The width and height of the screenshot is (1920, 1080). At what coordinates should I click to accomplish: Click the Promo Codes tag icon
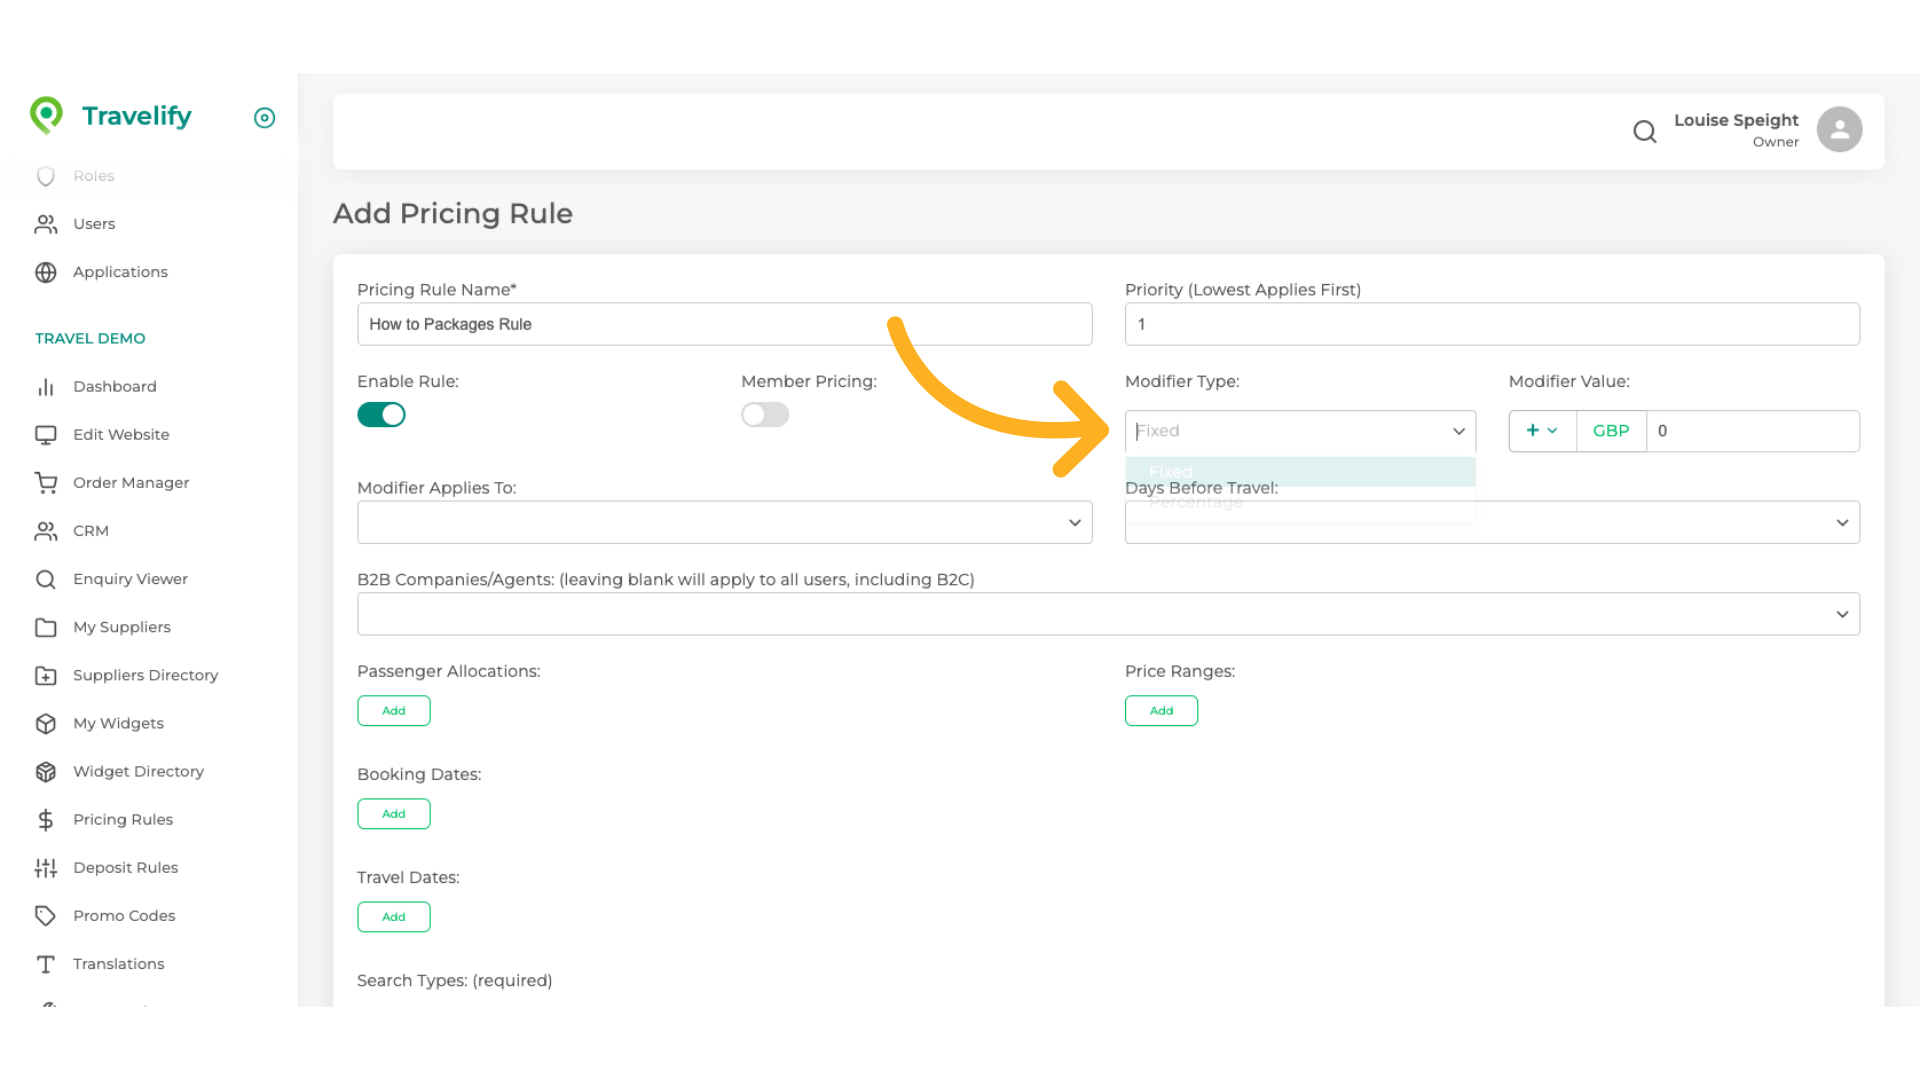click(46, 915)
